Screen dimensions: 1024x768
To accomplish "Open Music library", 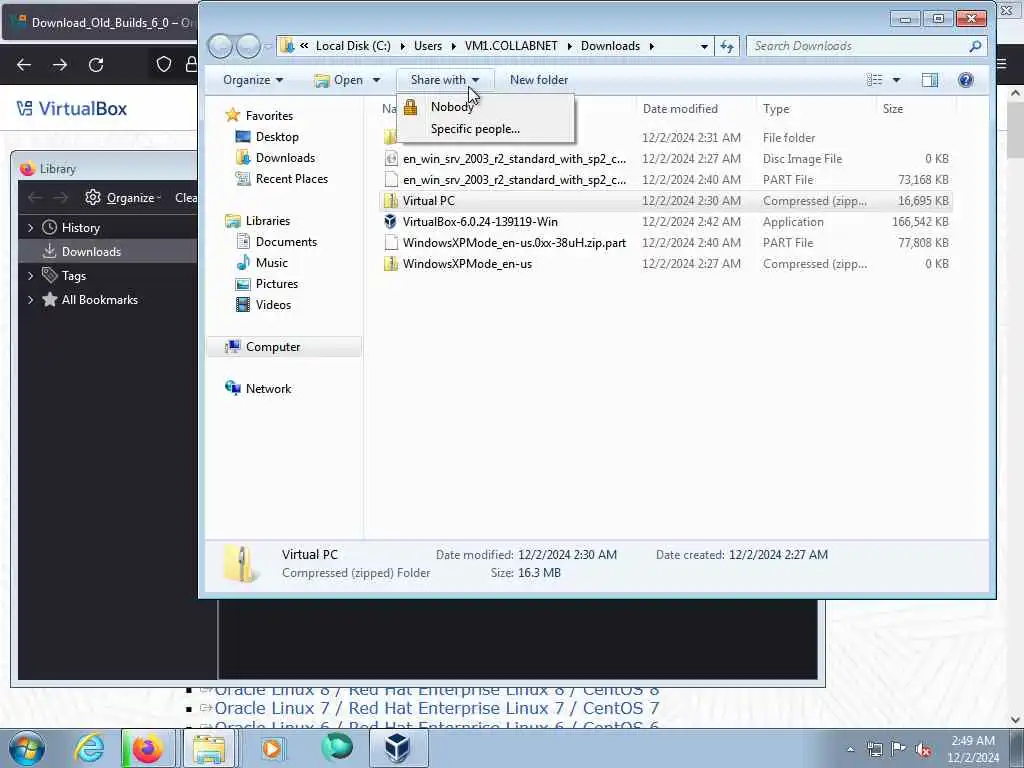I will pos(272,263).
